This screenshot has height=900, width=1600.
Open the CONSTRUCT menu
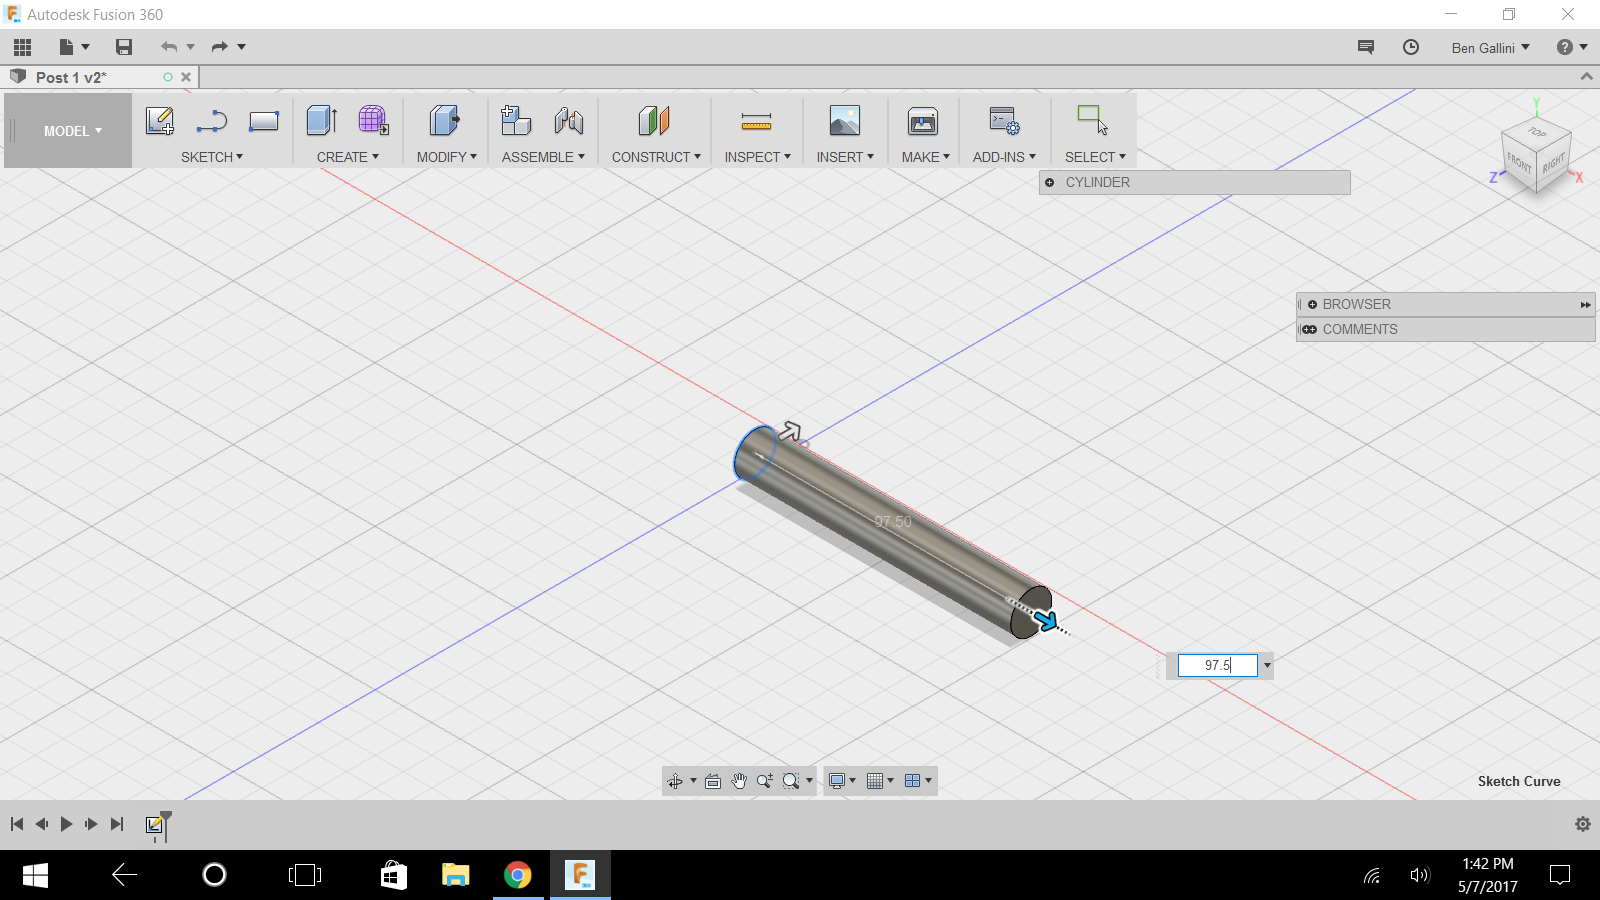point(656,157)
